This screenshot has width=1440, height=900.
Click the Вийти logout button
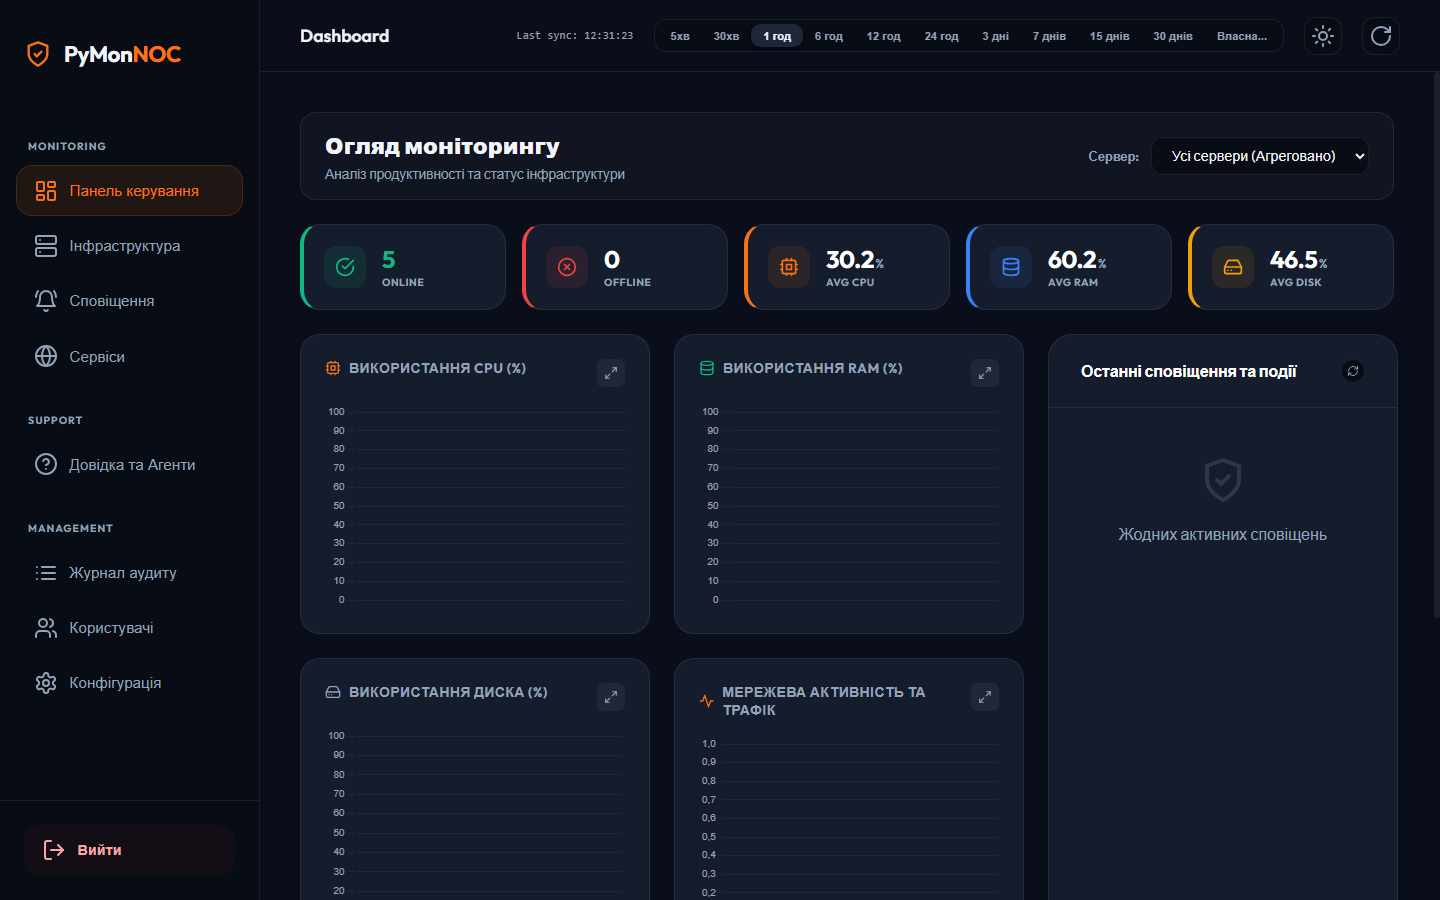point(129,850)
